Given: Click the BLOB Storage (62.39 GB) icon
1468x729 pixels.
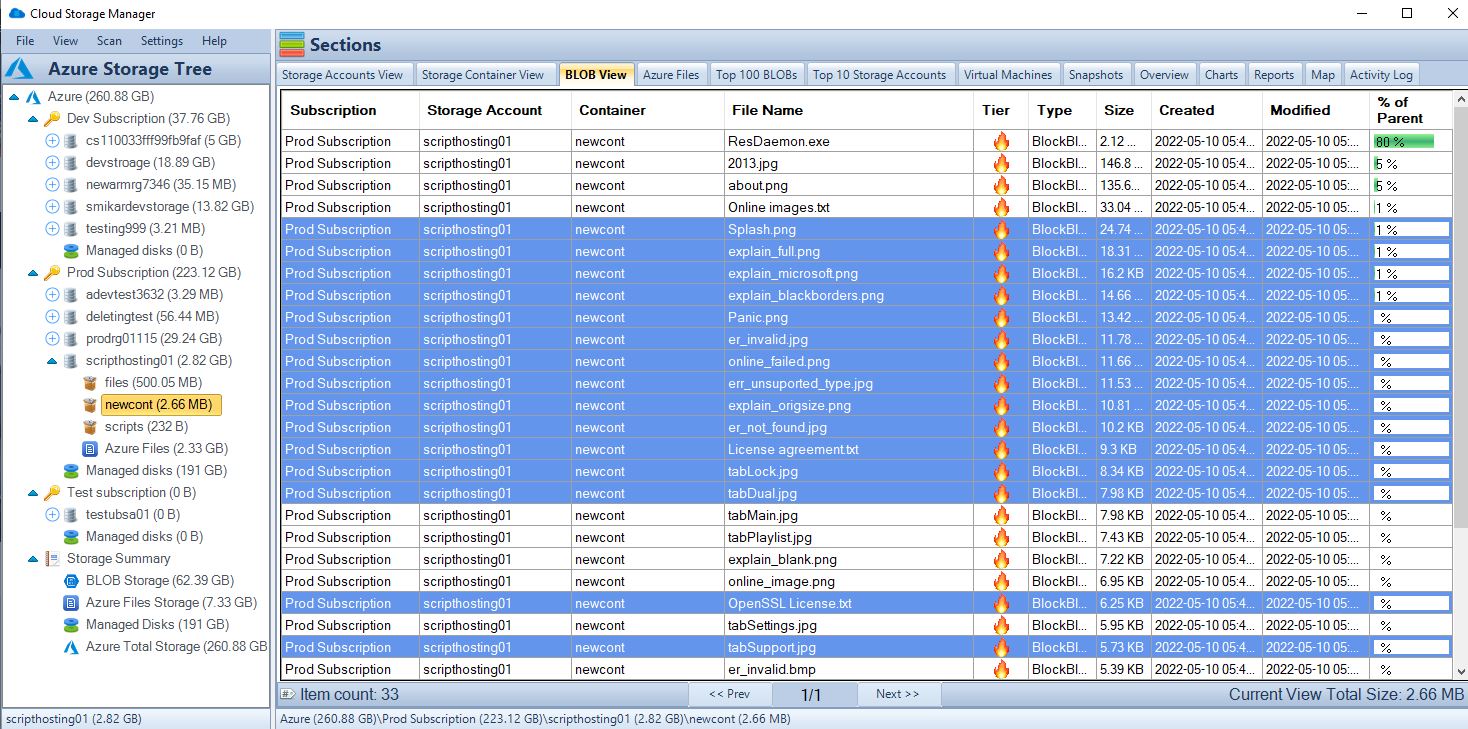Looking at the screenshot, I should 71,580.
